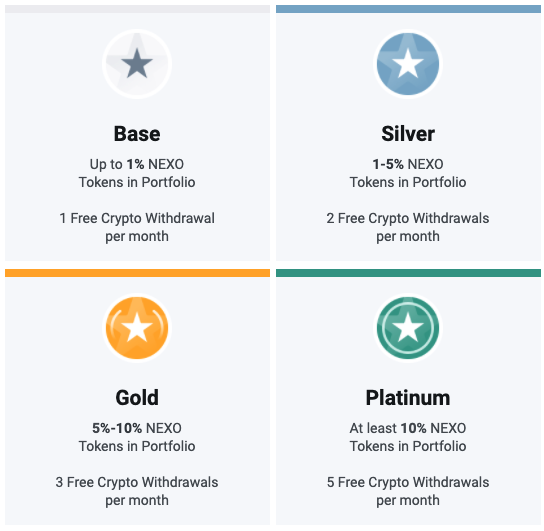
Task: Click 'At least 10% NEXO' text
Action: pyautogui.click(x=408, y=428)
